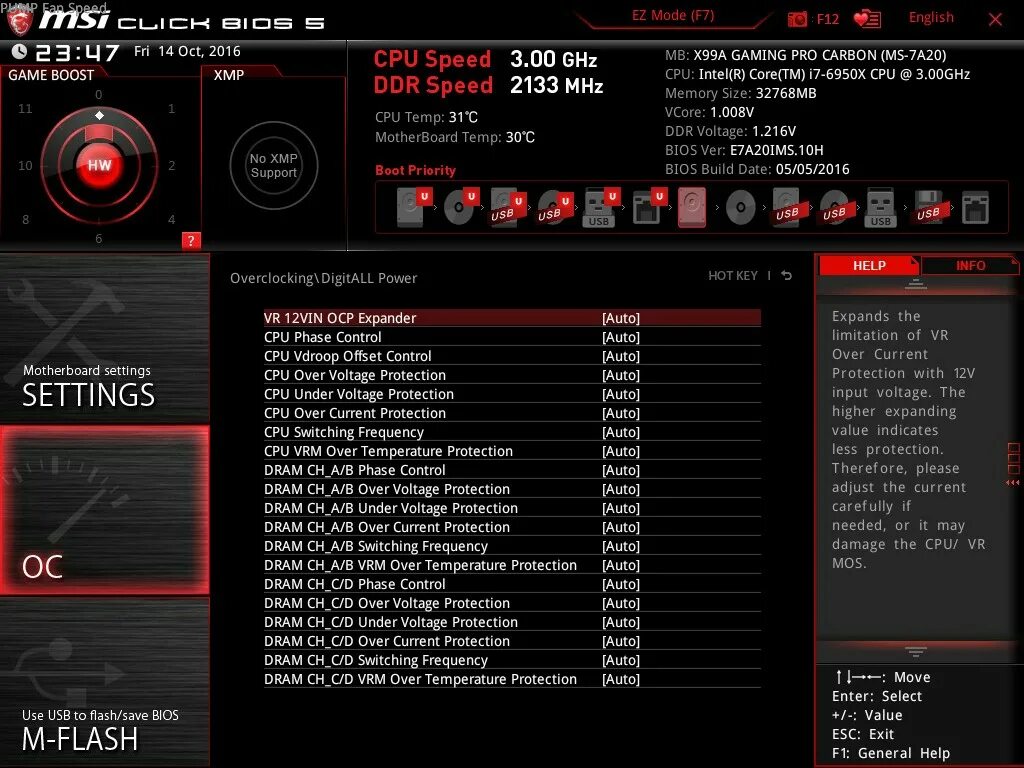Open the OC overclocking menu
Image resolution: width=1024 pixels, height=768 pixels.
point(104,511)
